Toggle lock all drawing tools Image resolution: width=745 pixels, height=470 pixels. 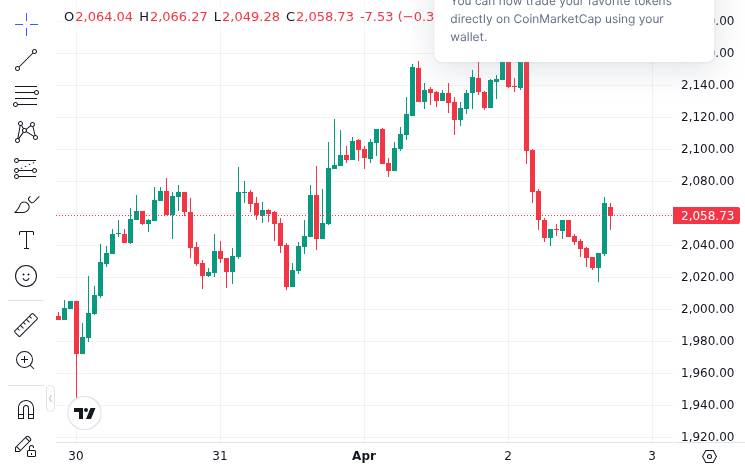click(26, 446)
